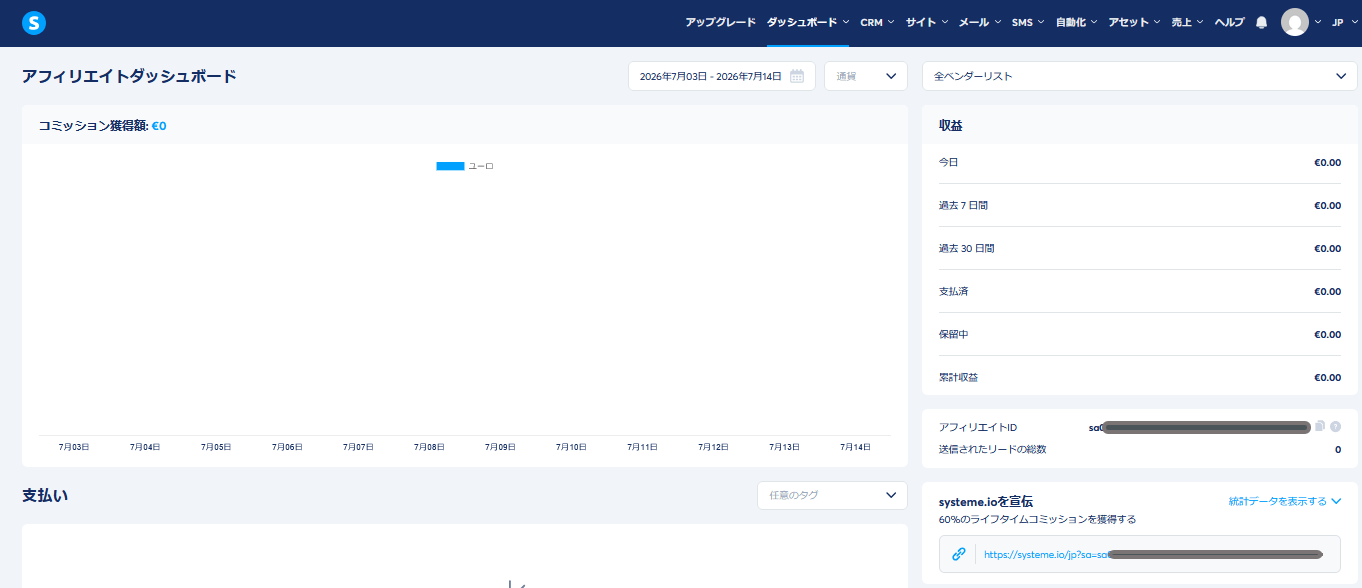Viewport: 1362px width, 588px height.
Task: Expand 統計データを表示する
Action: pos(1284,501)
